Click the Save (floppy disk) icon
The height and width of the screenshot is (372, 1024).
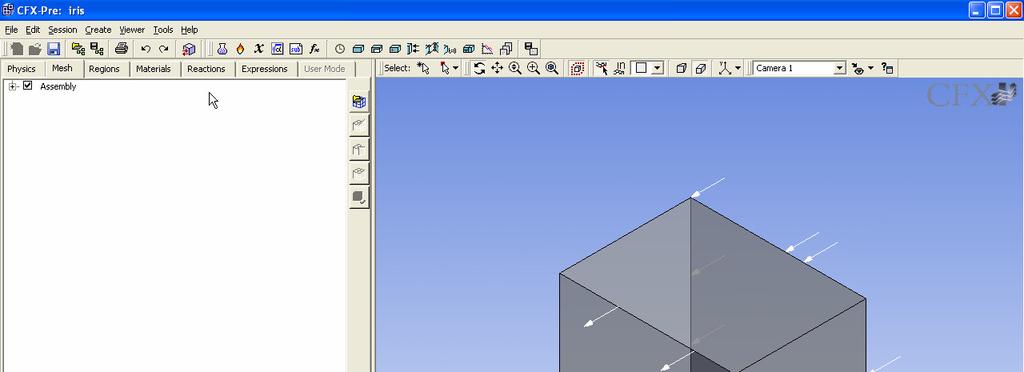pyautogui.click(x=54, y=49)
